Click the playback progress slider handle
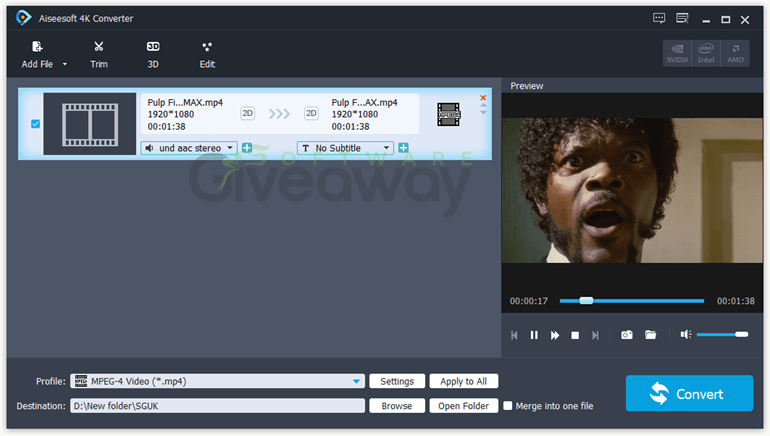Image resolution: width=770 pixels, height=436 pixels. pos(586,300)
